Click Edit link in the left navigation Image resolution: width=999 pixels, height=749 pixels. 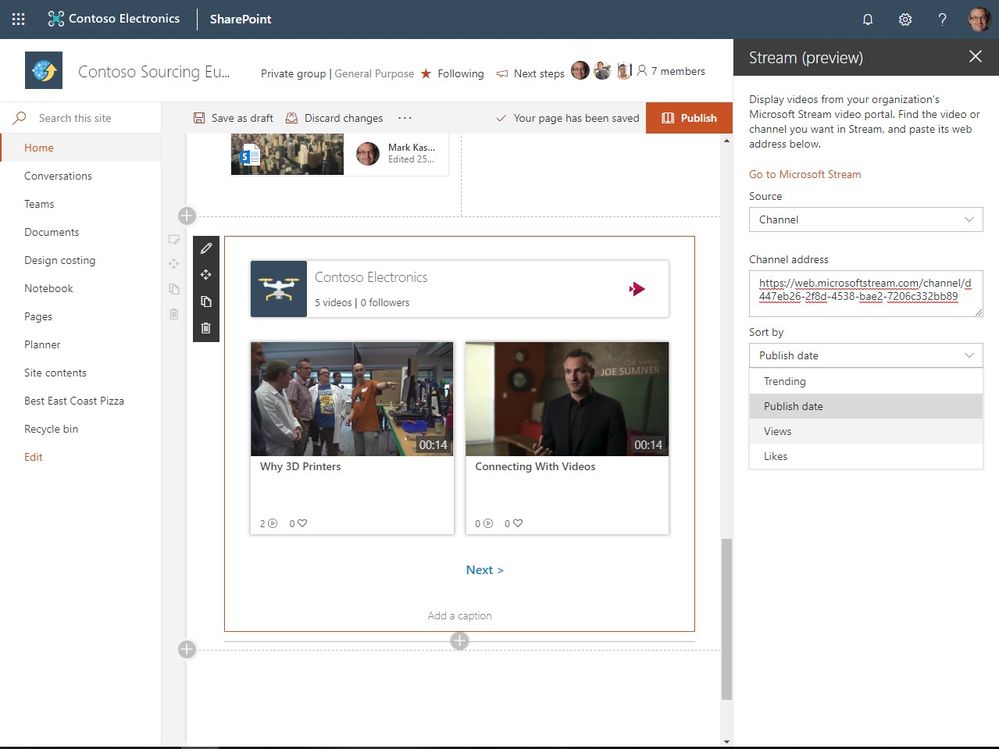[x=33, y=457]
